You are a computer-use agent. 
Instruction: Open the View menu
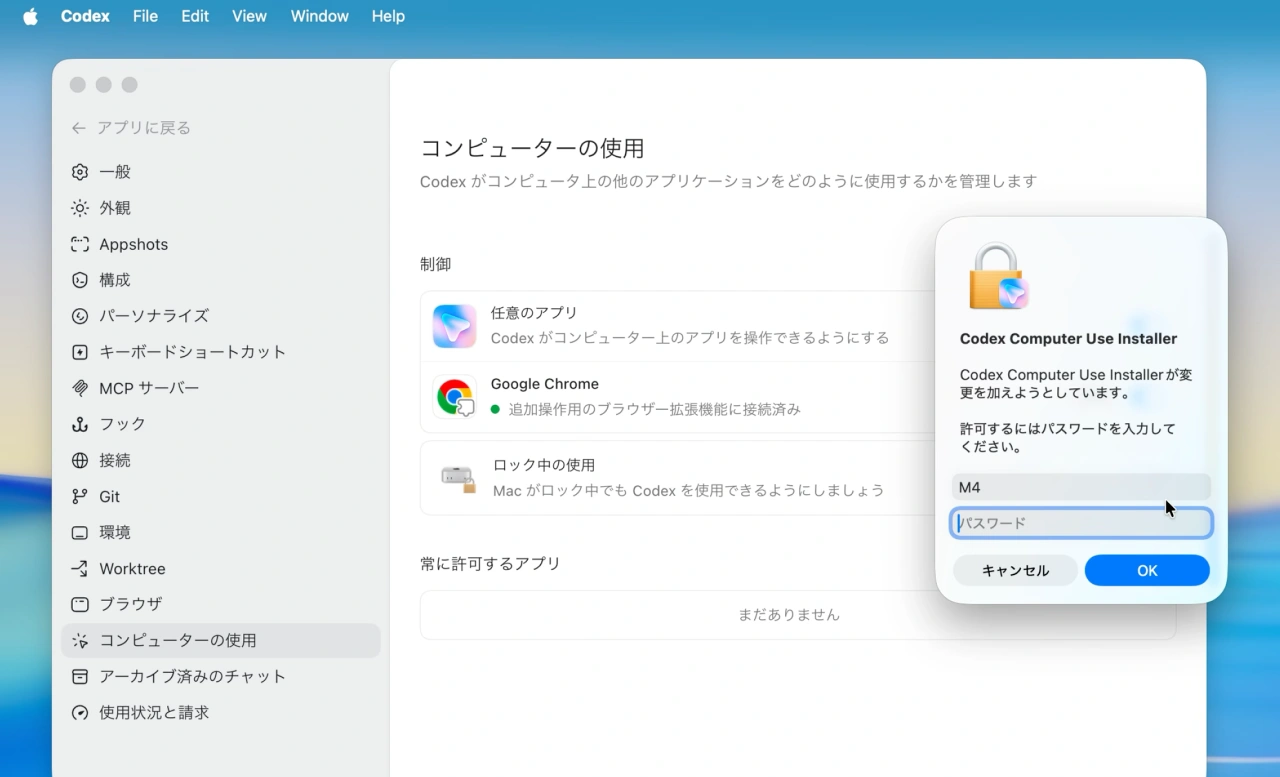coord(249,16)
